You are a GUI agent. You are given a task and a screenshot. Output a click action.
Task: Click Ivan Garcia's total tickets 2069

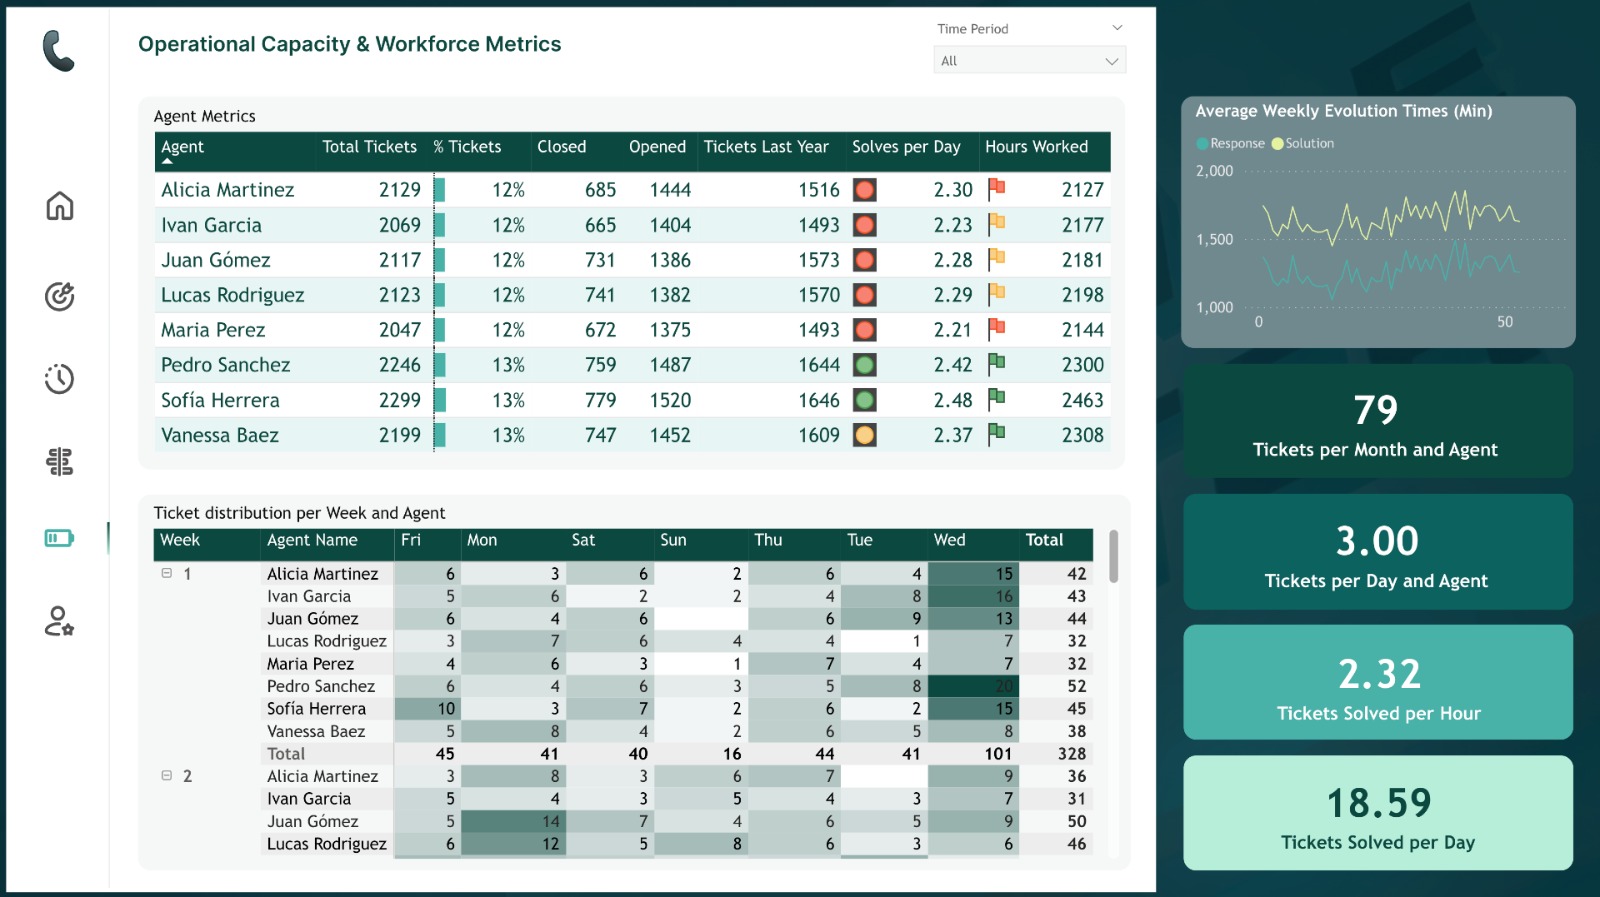click(399, 225)
